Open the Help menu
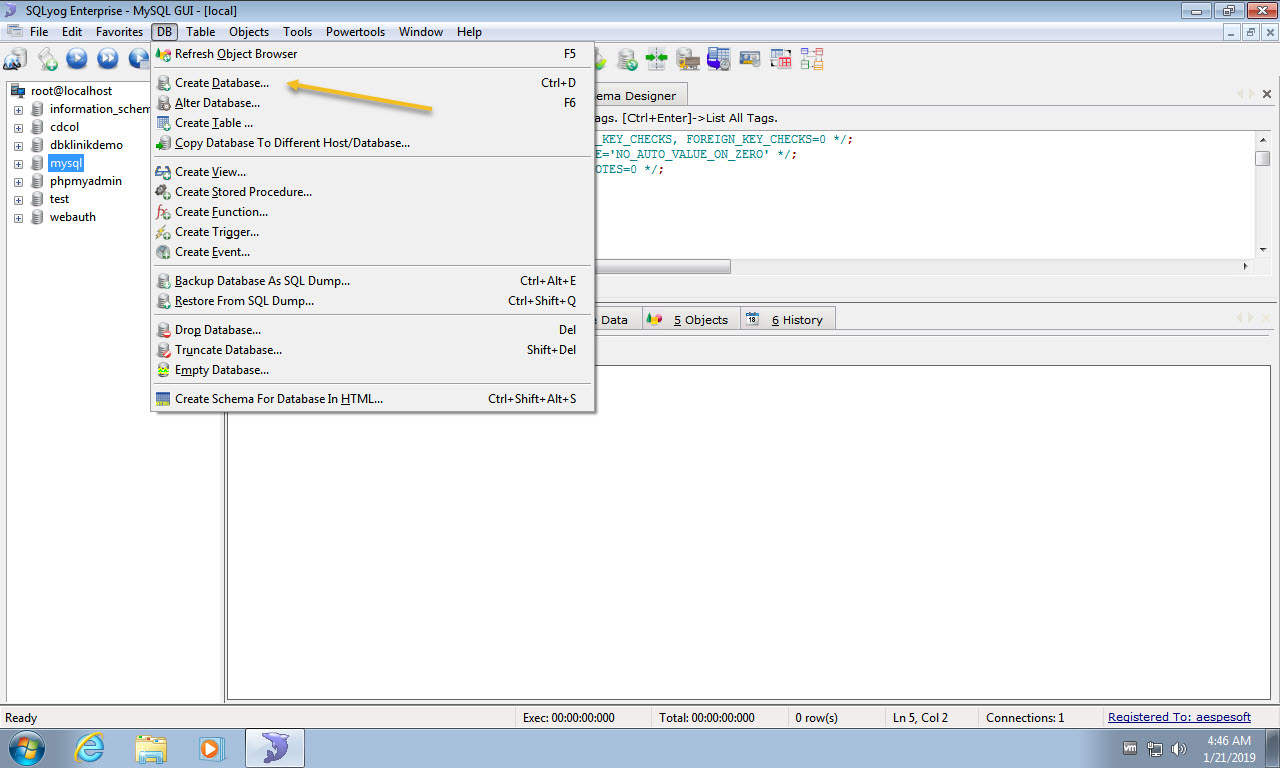The height and width of the screenshot is (768, 1280). [x=469, y=32]
